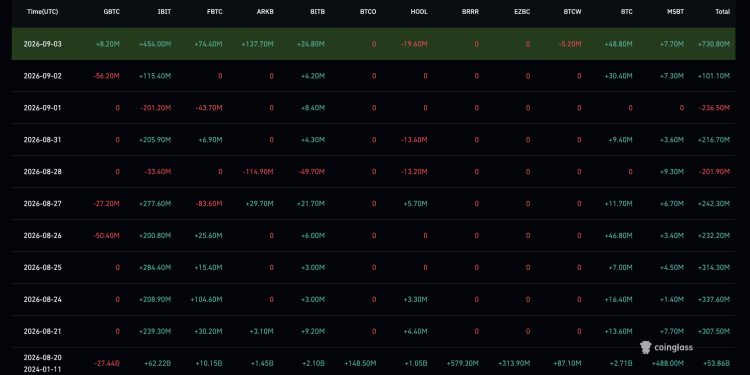Click the +137.70M ARKB value

point(257,44)
